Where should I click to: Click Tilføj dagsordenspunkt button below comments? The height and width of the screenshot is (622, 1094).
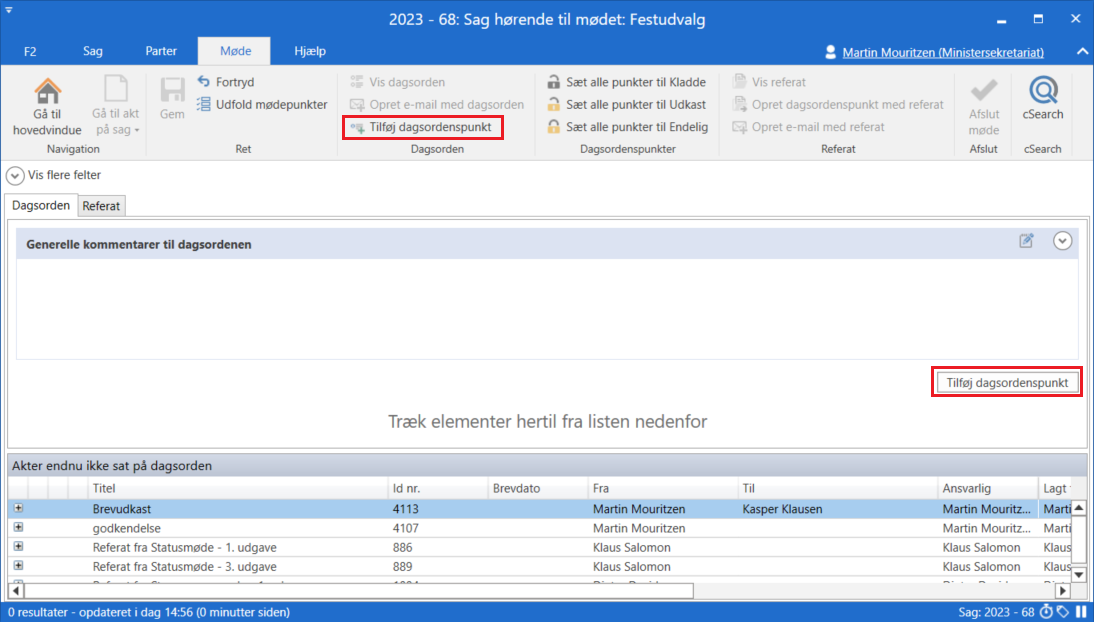1006,383
